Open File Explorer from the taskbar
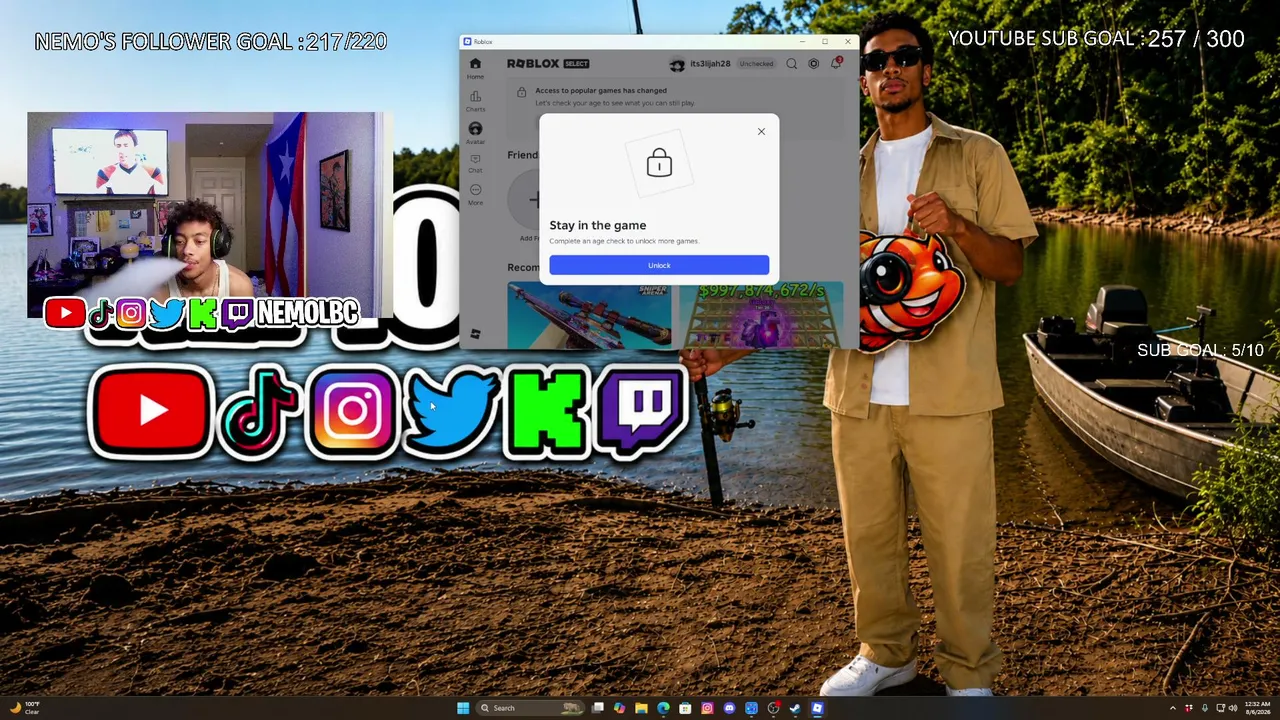 (641, 708)
